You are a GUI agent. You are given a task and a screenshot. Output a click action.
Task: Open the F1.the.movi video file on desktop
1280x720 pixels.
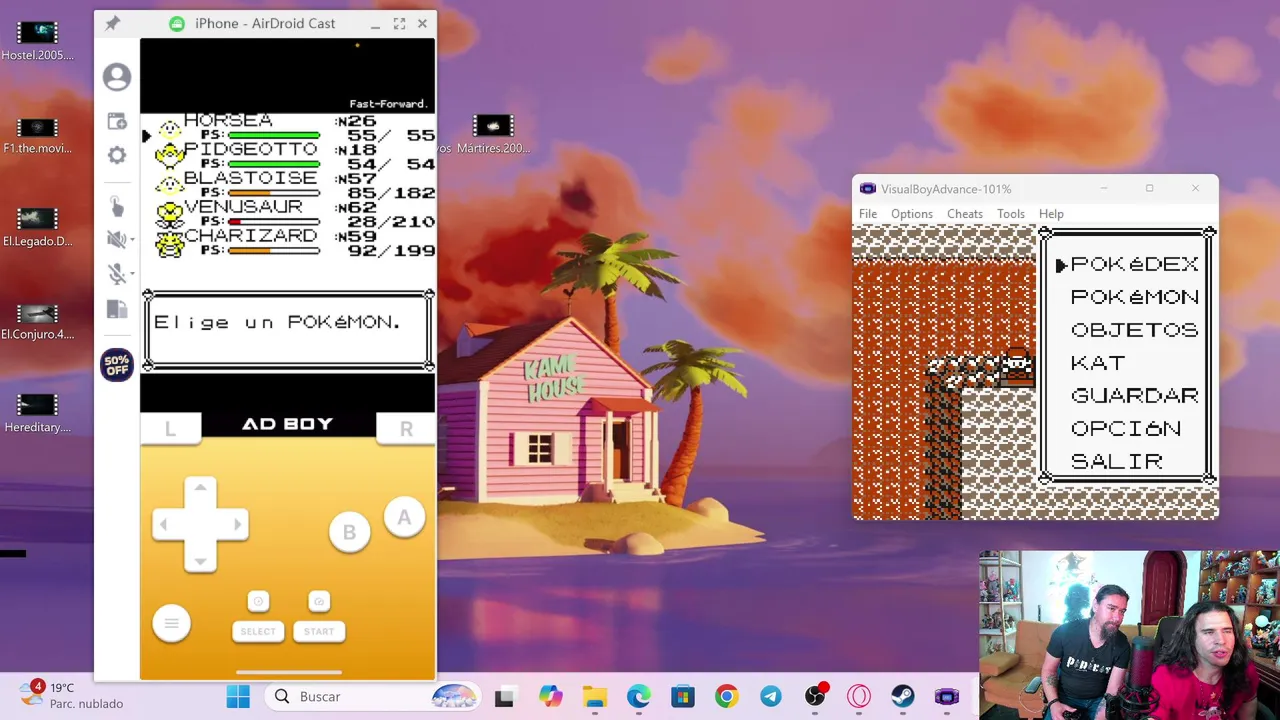click(x=37, y=134)
